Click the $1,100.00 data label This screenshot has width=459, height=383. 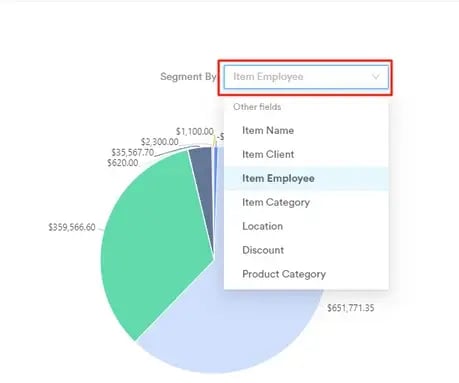195,132
